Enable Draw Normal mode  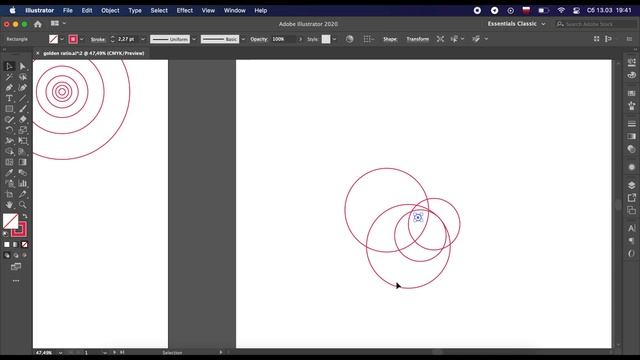(7, 255)
